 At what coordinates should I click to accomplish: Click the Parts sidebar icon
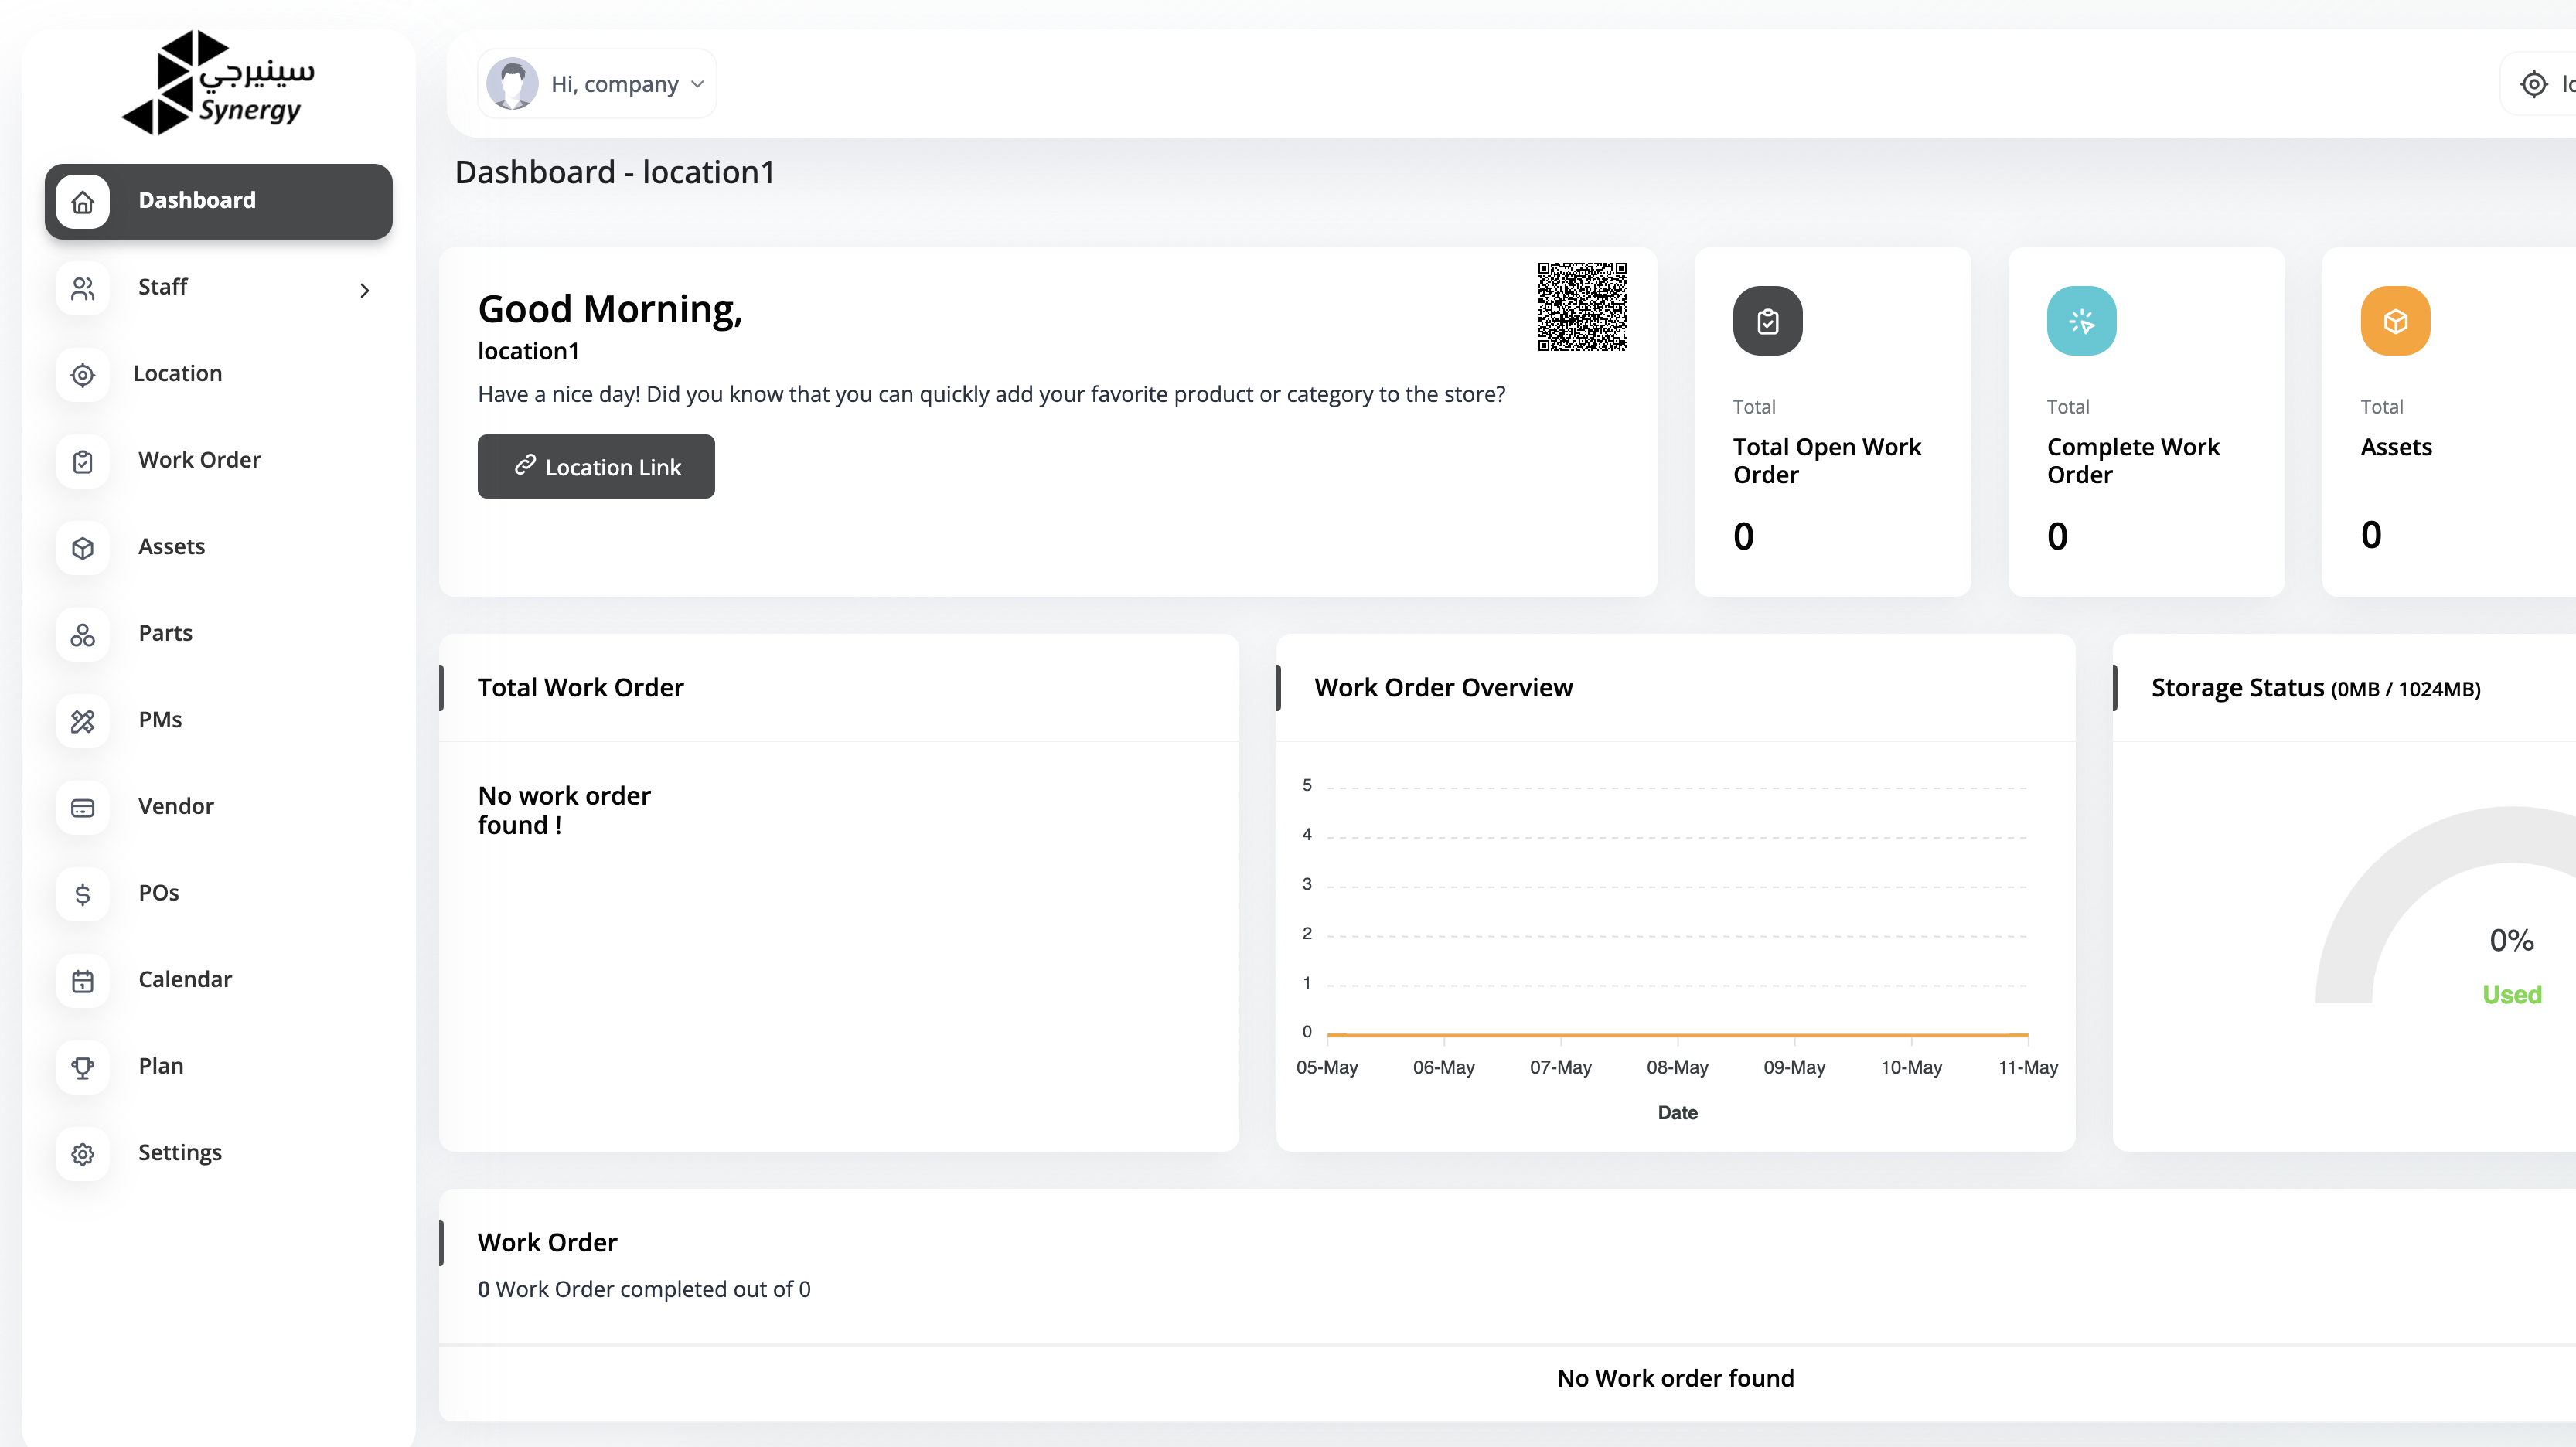pyautogui.click(x=83, y=634)
